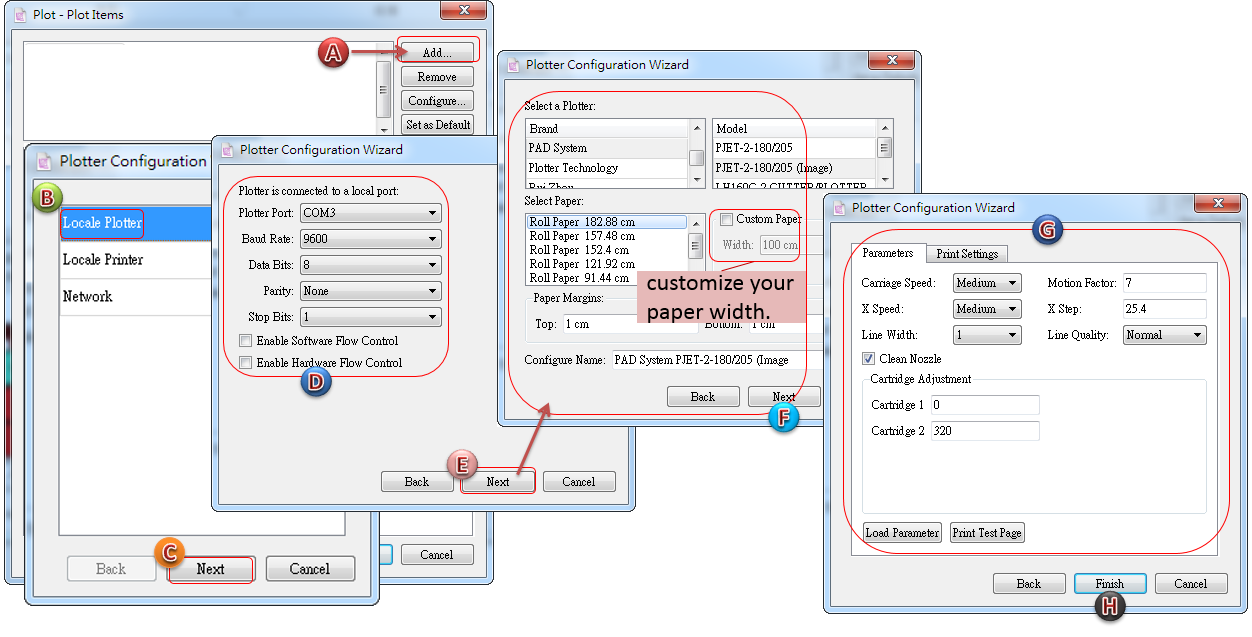
Task: Click the Set as Default button
Action: pos(437,125)
